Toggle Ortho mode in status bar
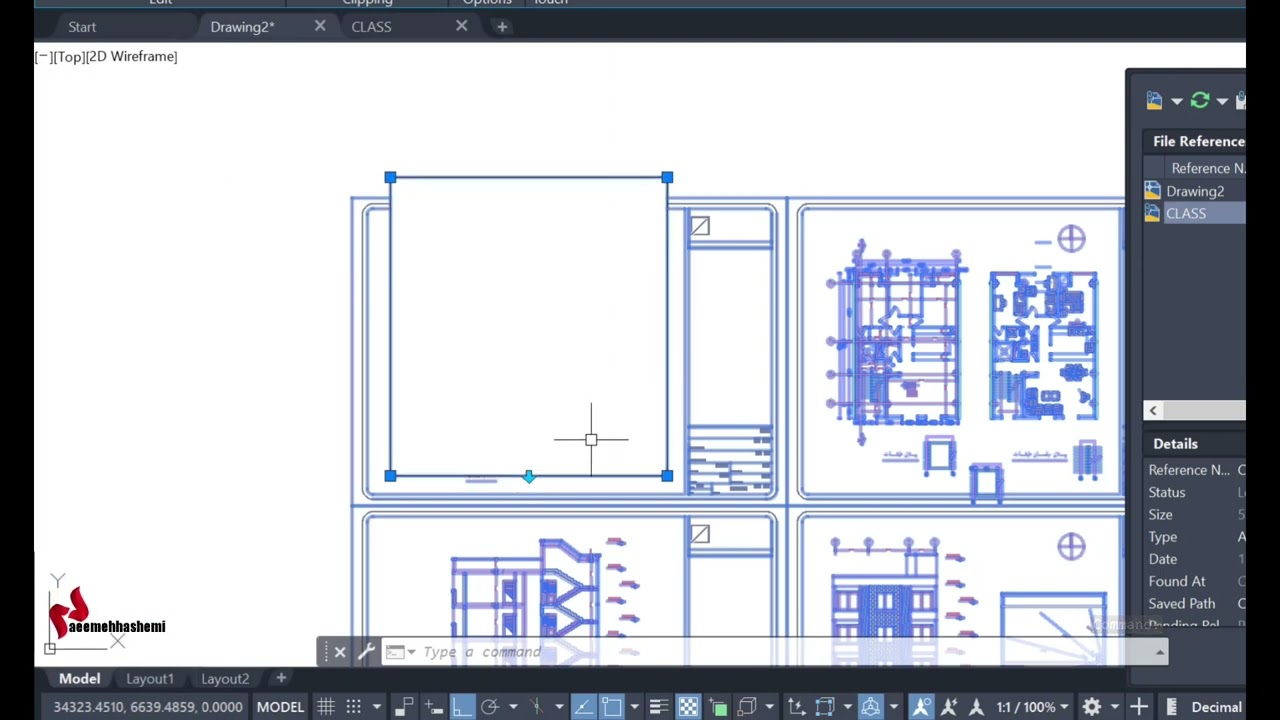 pyautogui.click(x=461, y=707)
